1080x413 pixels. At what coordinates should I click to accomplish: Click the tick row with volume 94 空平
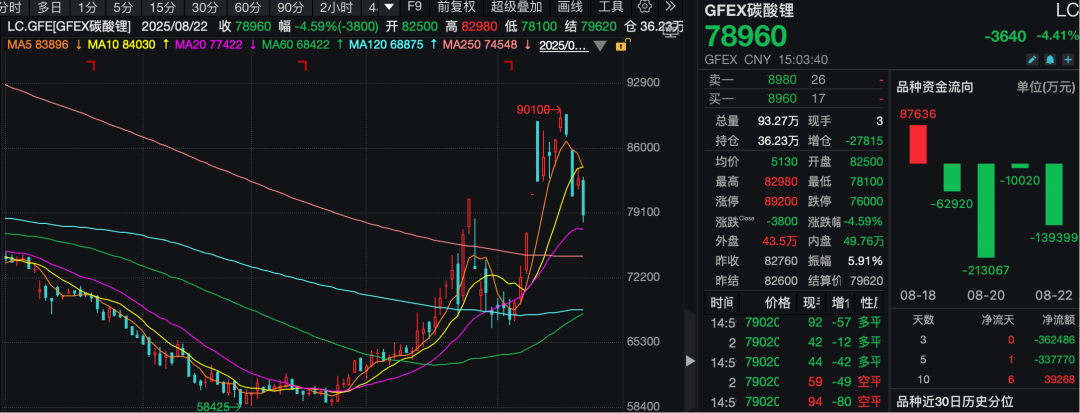tap(796, 401)
